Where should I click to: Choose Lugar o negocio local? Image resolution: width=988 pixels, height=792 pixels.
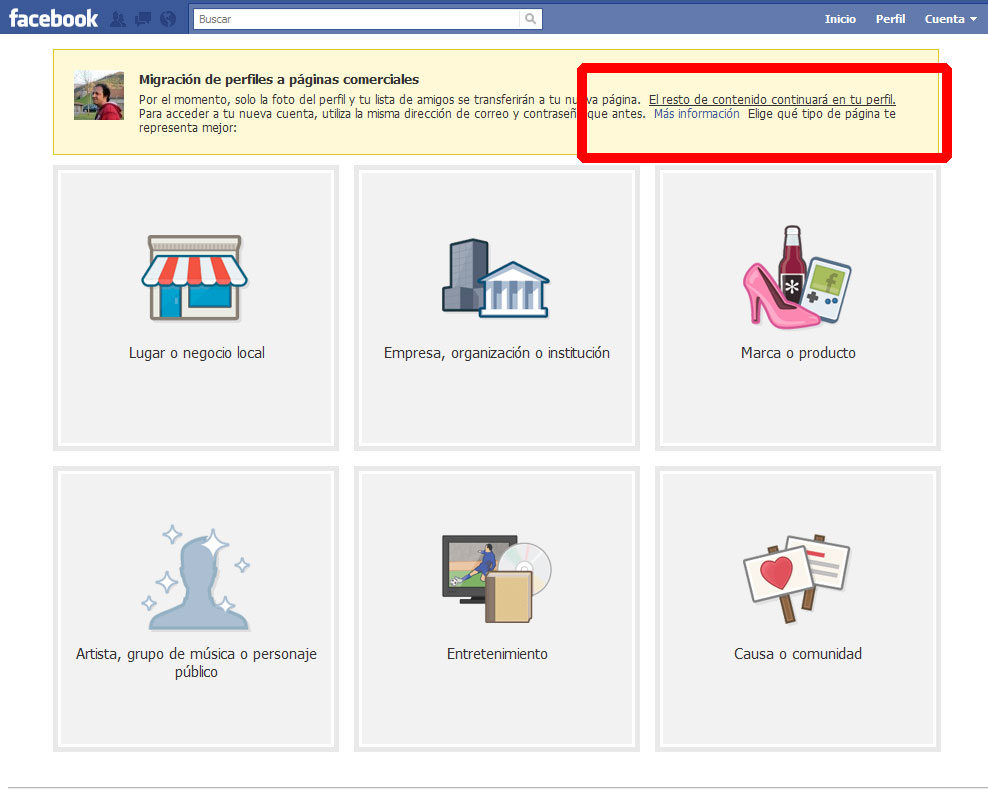[197, 353]
